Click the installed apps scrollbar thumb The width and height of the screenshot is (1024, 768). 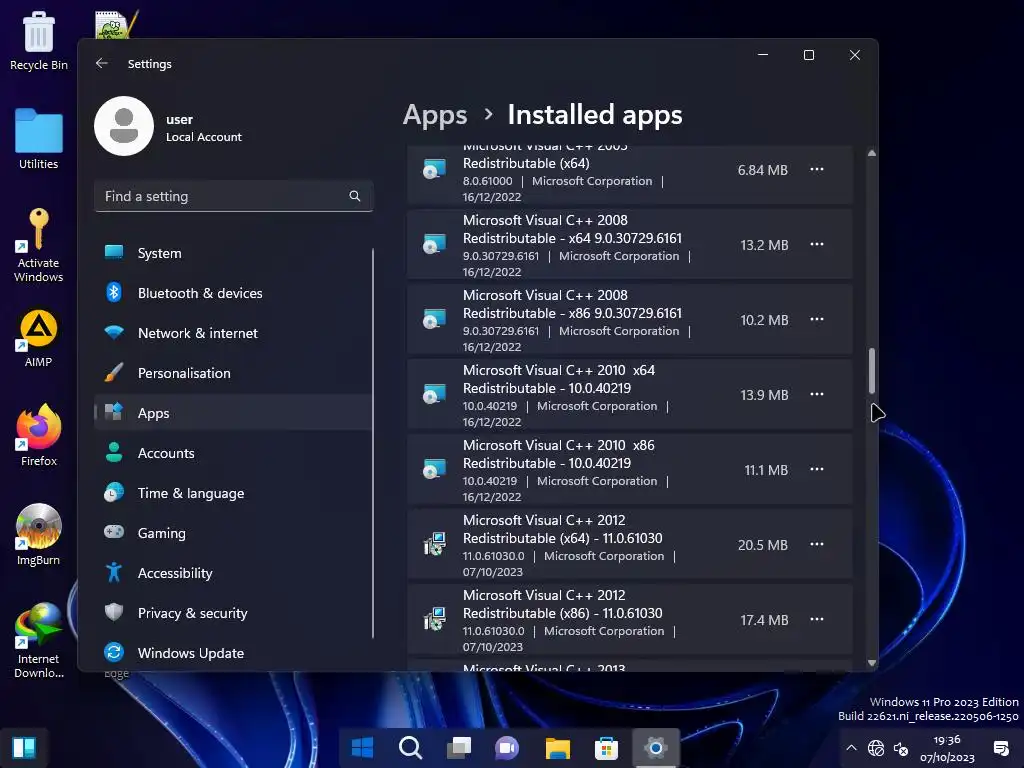tap(872, 370)
